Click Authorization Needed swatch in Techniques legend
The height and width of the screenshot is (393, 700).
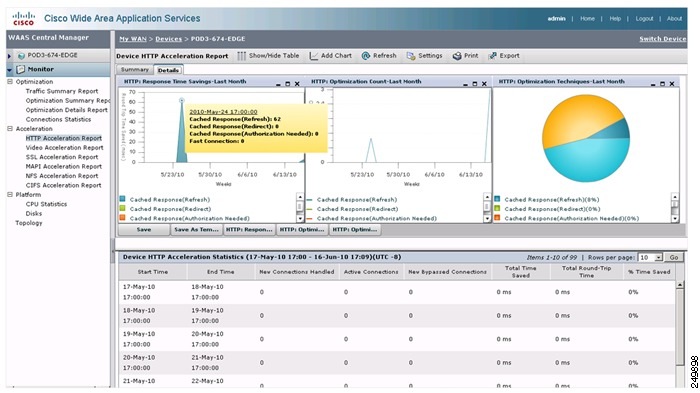point(497,218)
